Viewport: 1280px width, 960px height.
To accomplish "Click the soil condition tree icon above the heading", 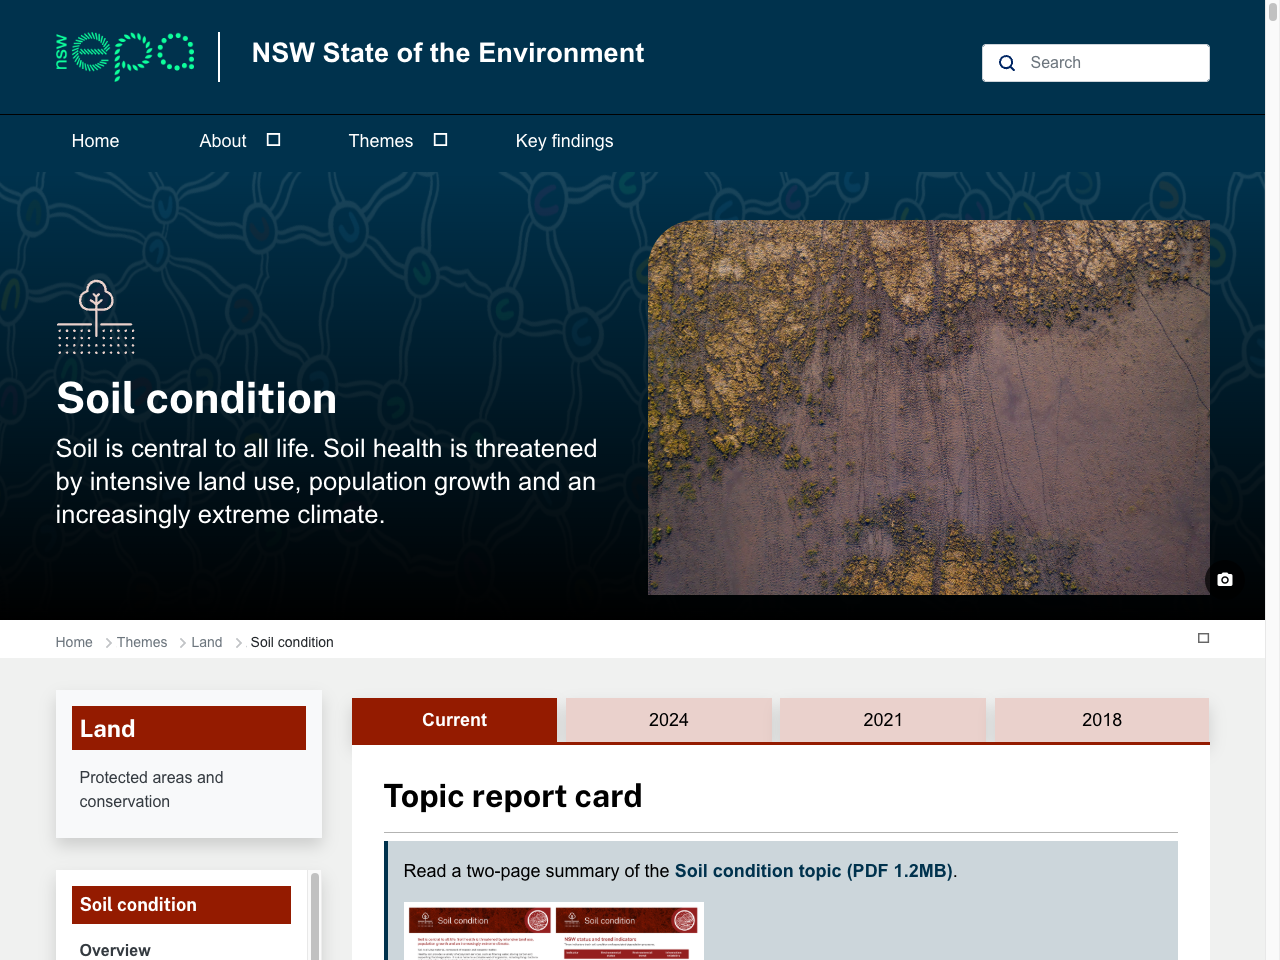I will pos(95,315).
